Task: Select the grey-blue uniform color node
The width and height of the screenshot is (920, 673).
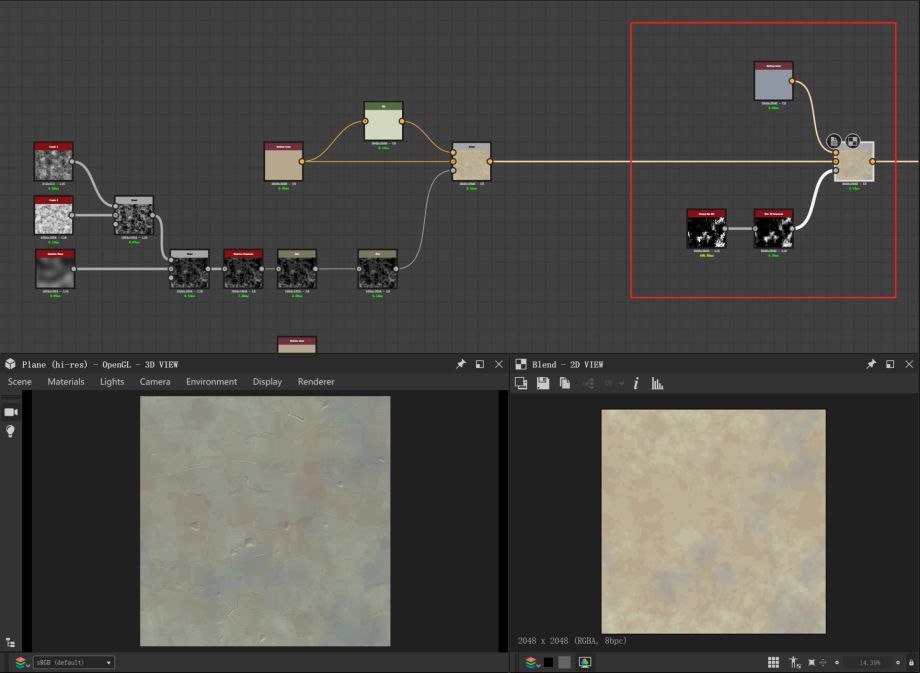Action: tap(773, 81)
